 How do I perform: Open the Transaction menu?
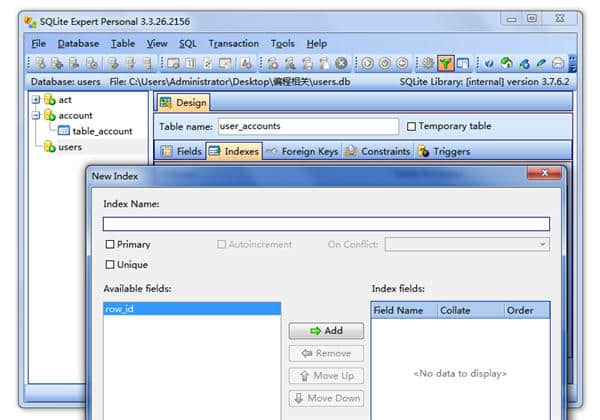[x=233, y=43]
